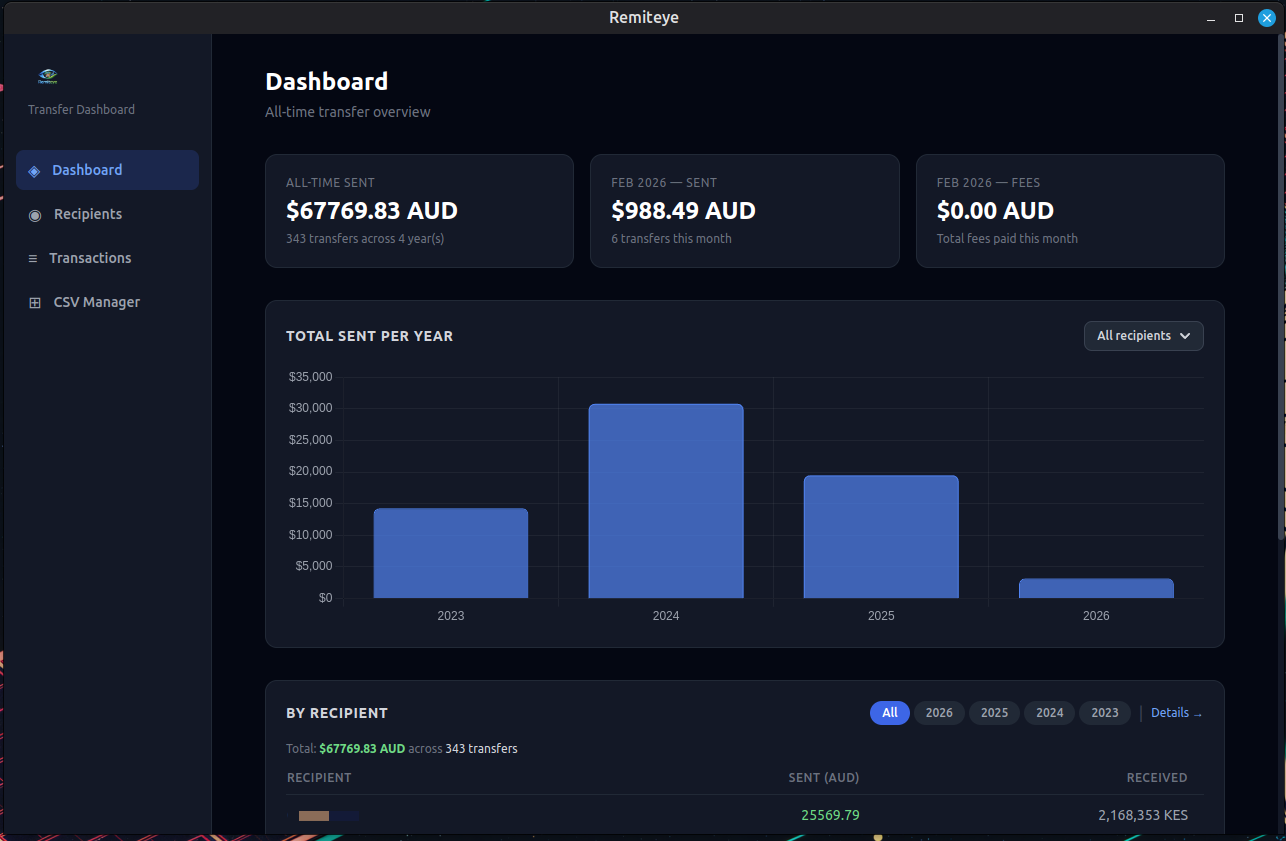Open the CSV Manager grid icon
The image size is (1286, 841).
[x=35, y=302]
